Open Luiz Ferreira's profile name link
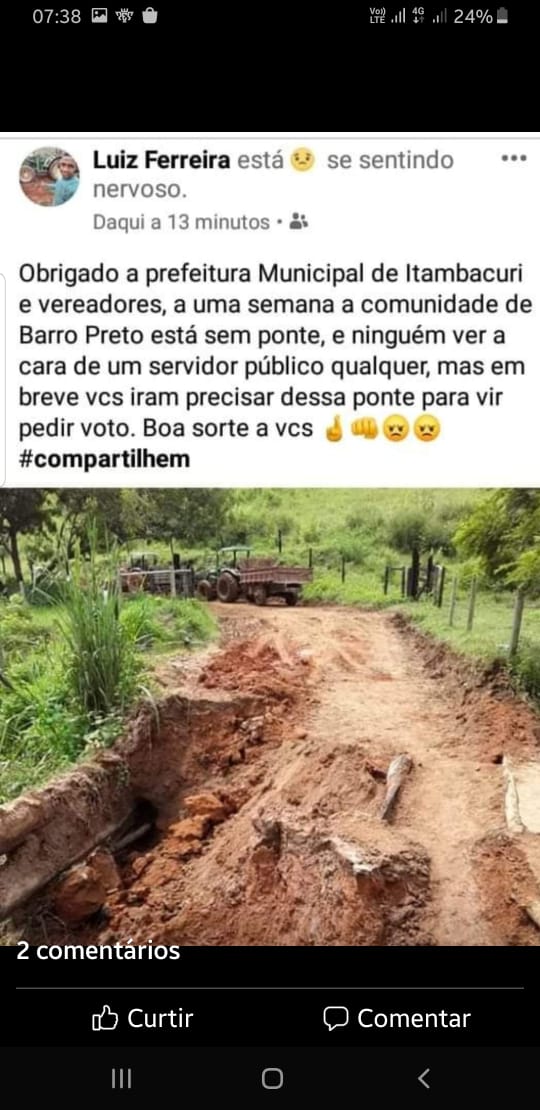Screen dimensions: 540x1110 point(161,161)
